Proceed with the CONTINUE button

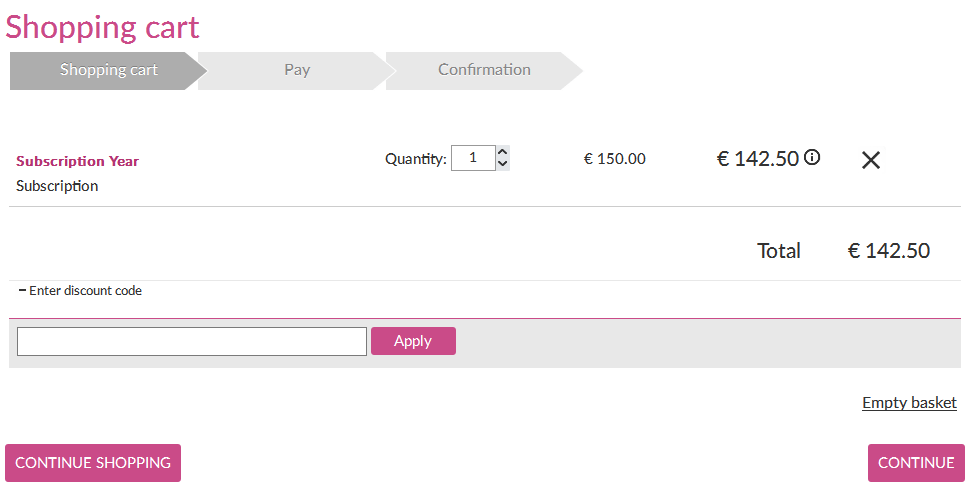pos(916,463)
